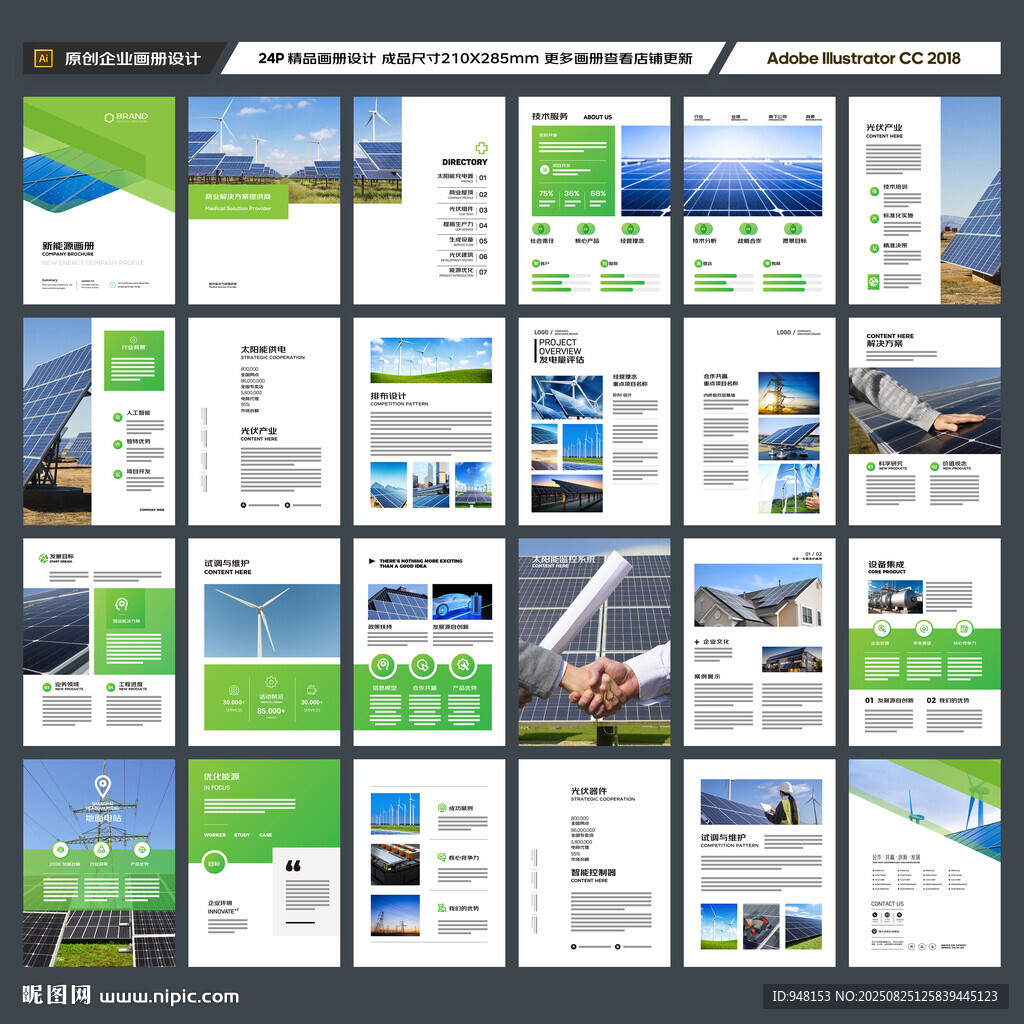Click the 解决方案 page heading
Screen dimensions: 1024x1024
click(x=884, y=344)
